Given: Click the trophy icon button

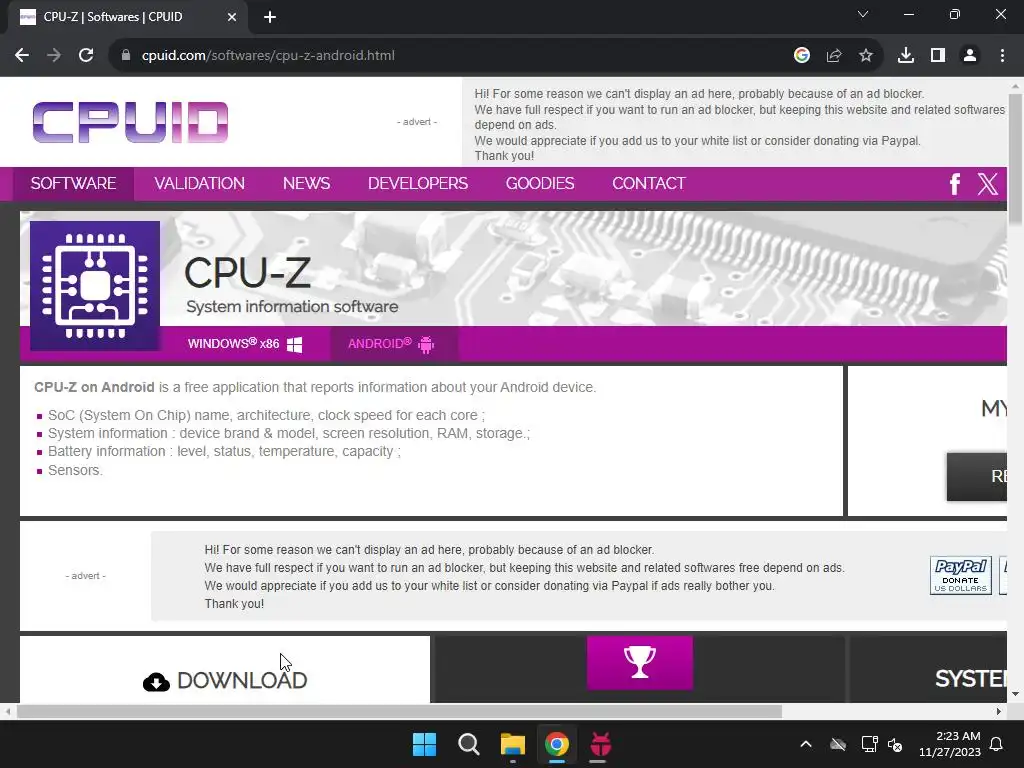Looking at the screenshot, I should (639, 663).
